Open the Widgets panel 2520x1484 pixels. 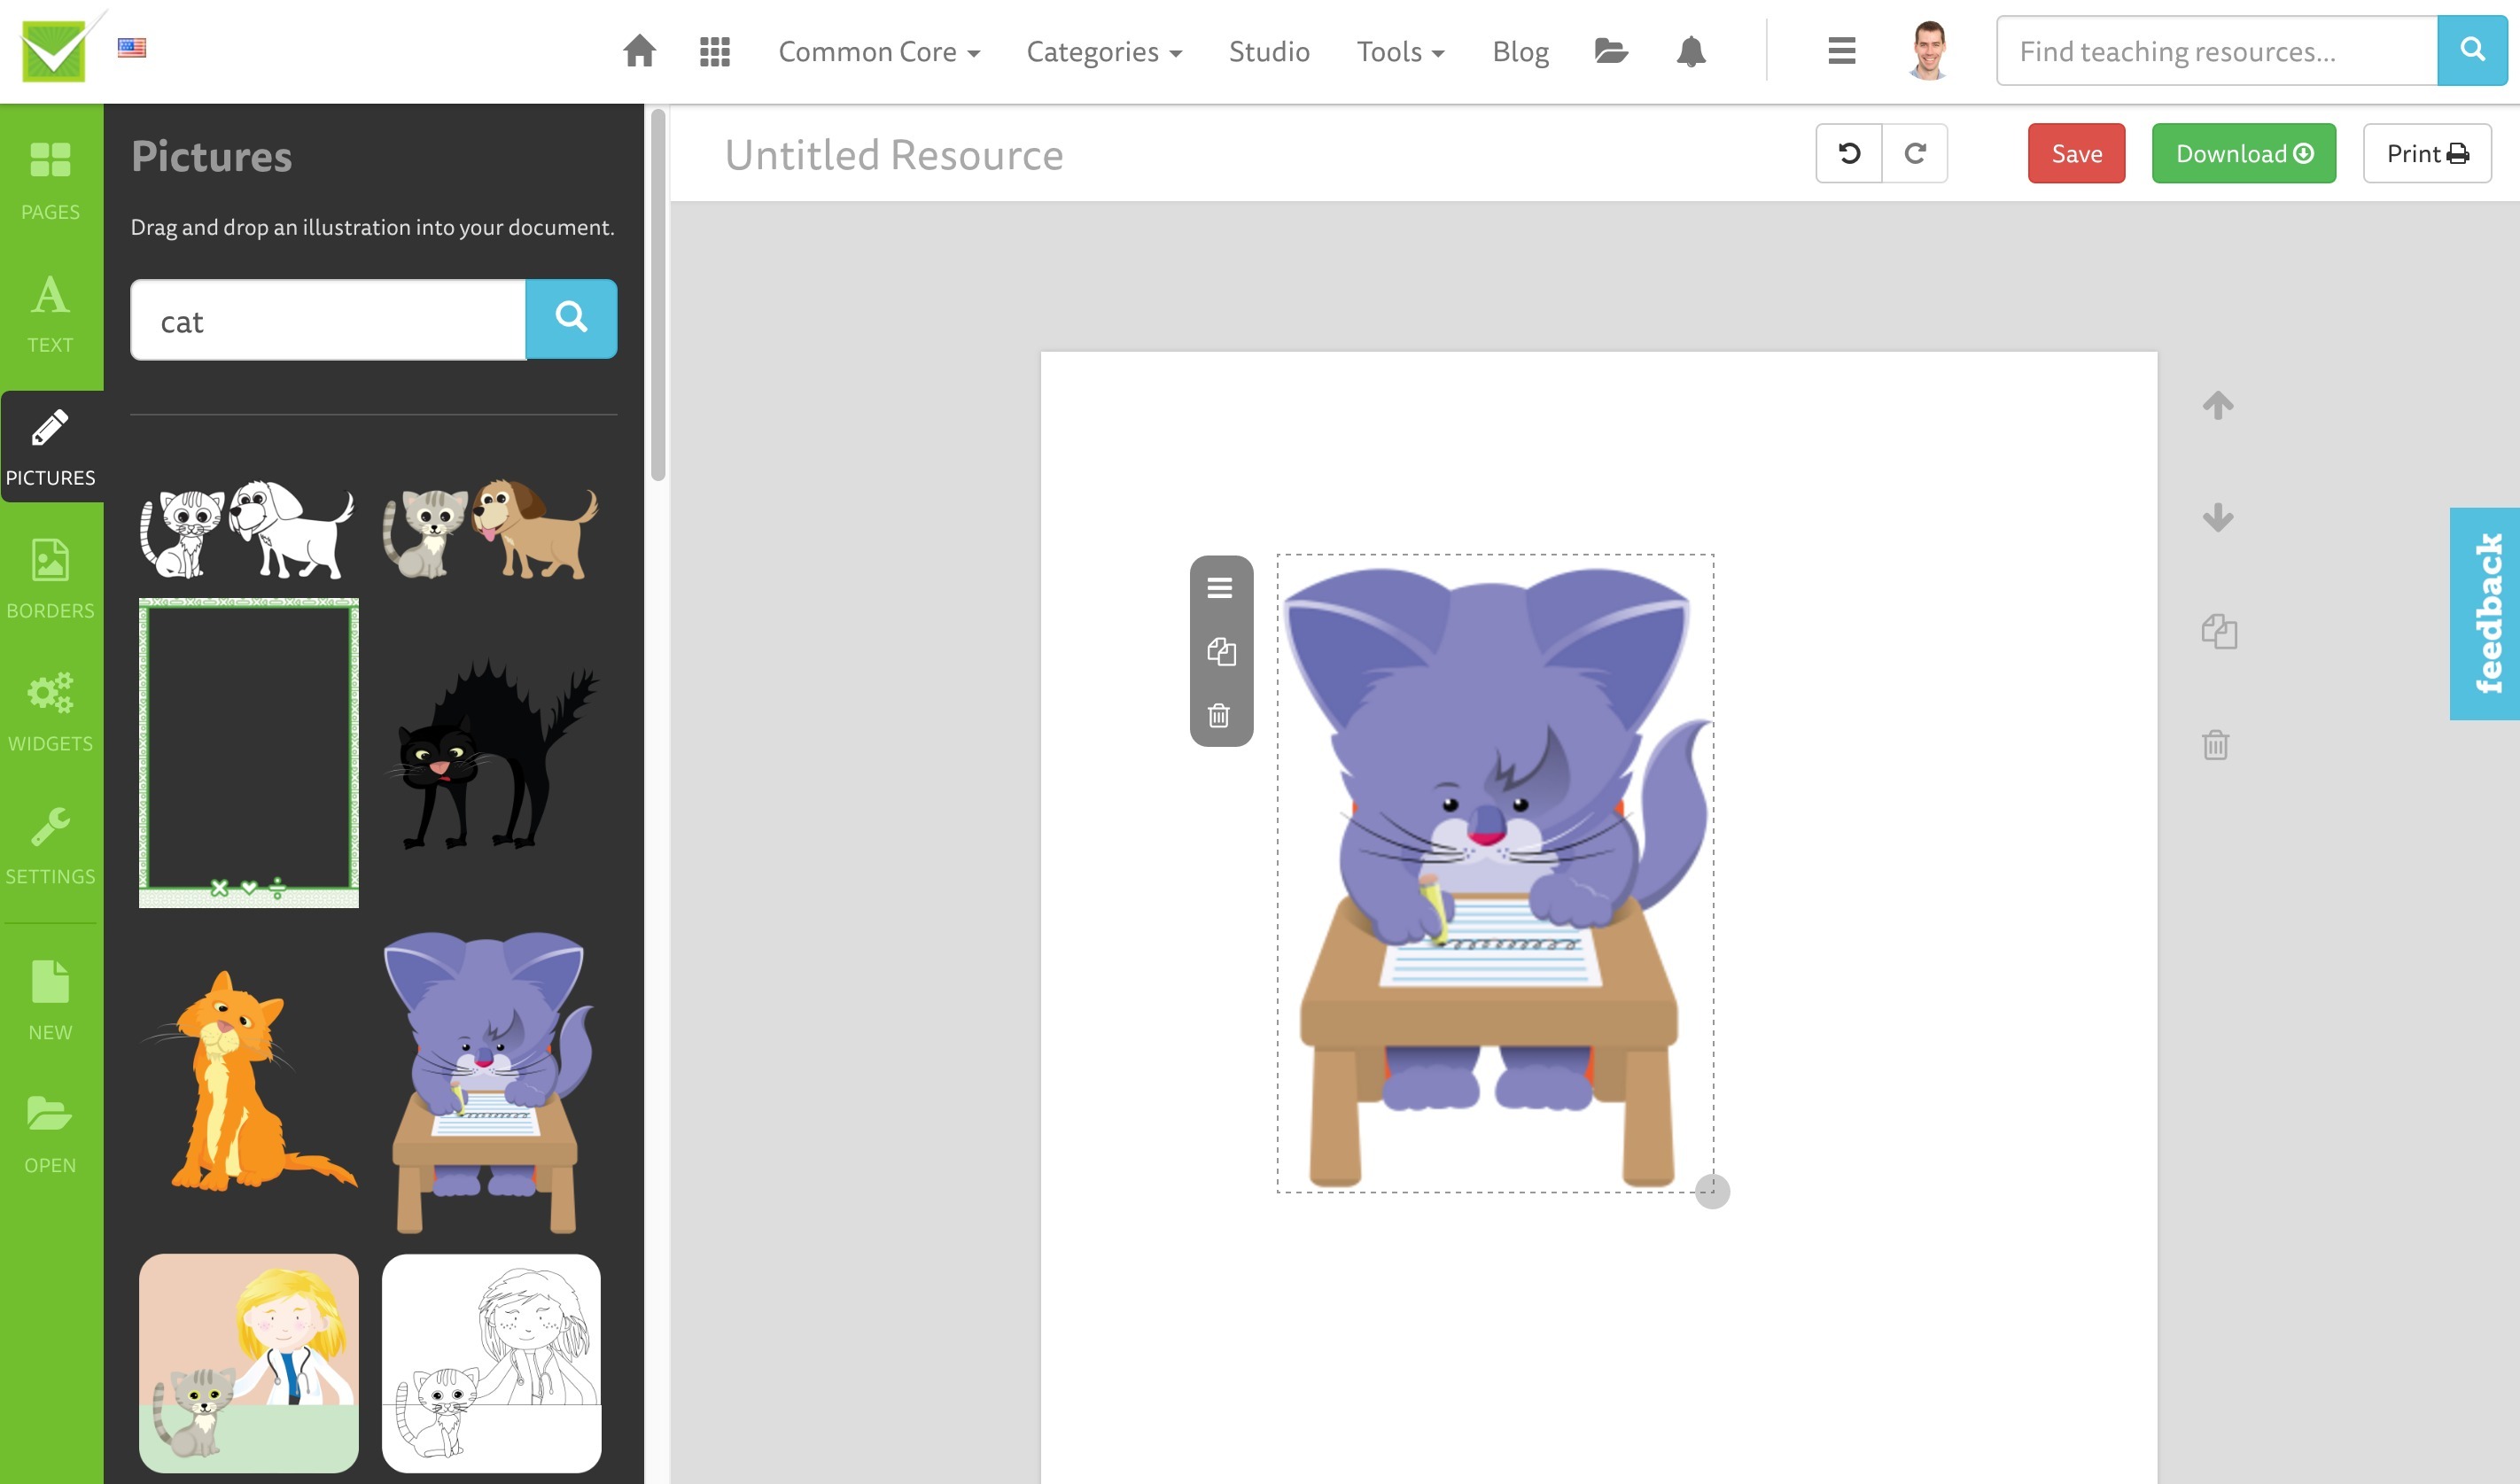(50, 712)
